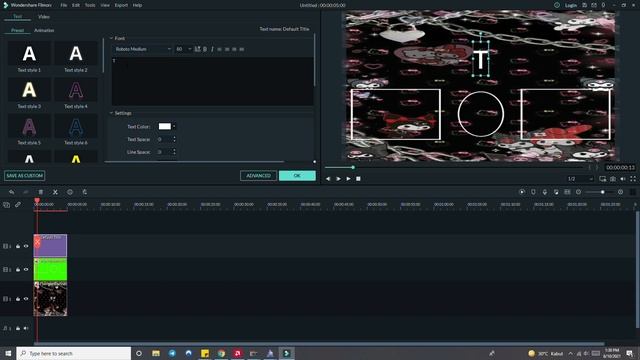Collapse the Settings section

coord(111,113)
